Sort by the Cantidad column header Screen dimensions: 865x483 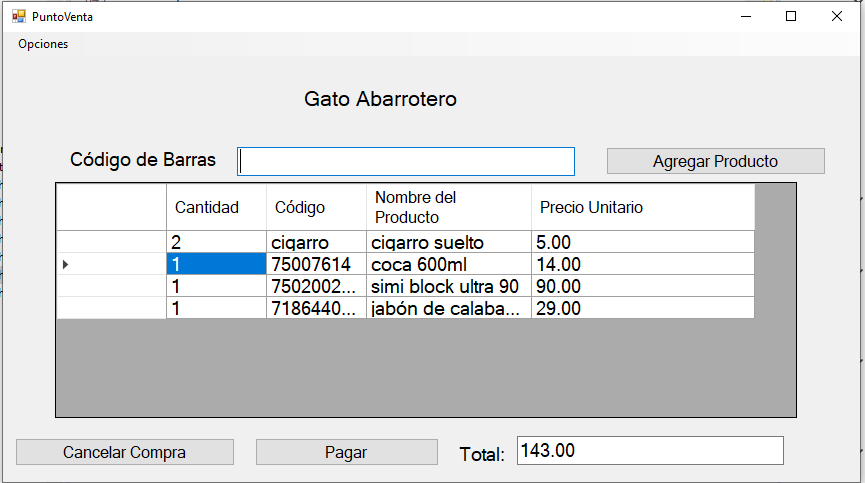216,207
